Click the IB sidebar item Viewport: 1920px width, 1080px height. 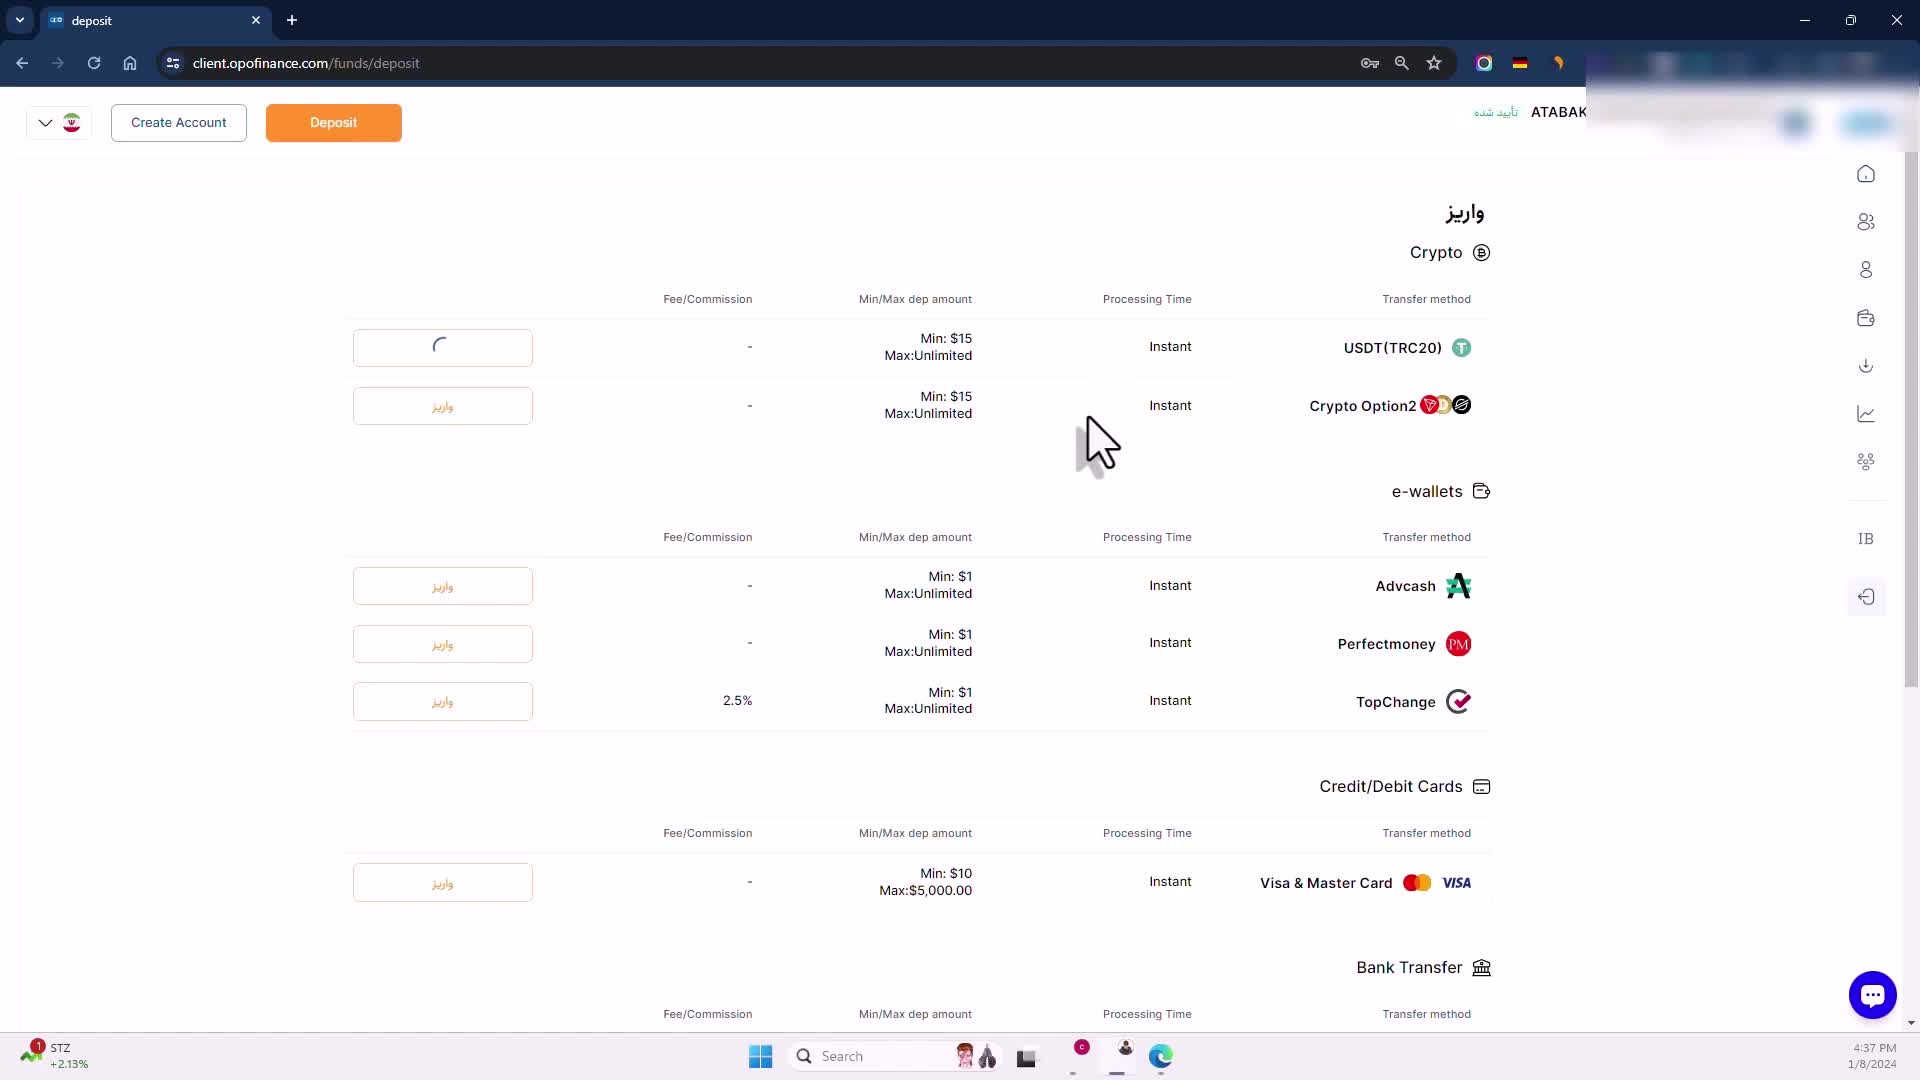[x=1866, y=539]
